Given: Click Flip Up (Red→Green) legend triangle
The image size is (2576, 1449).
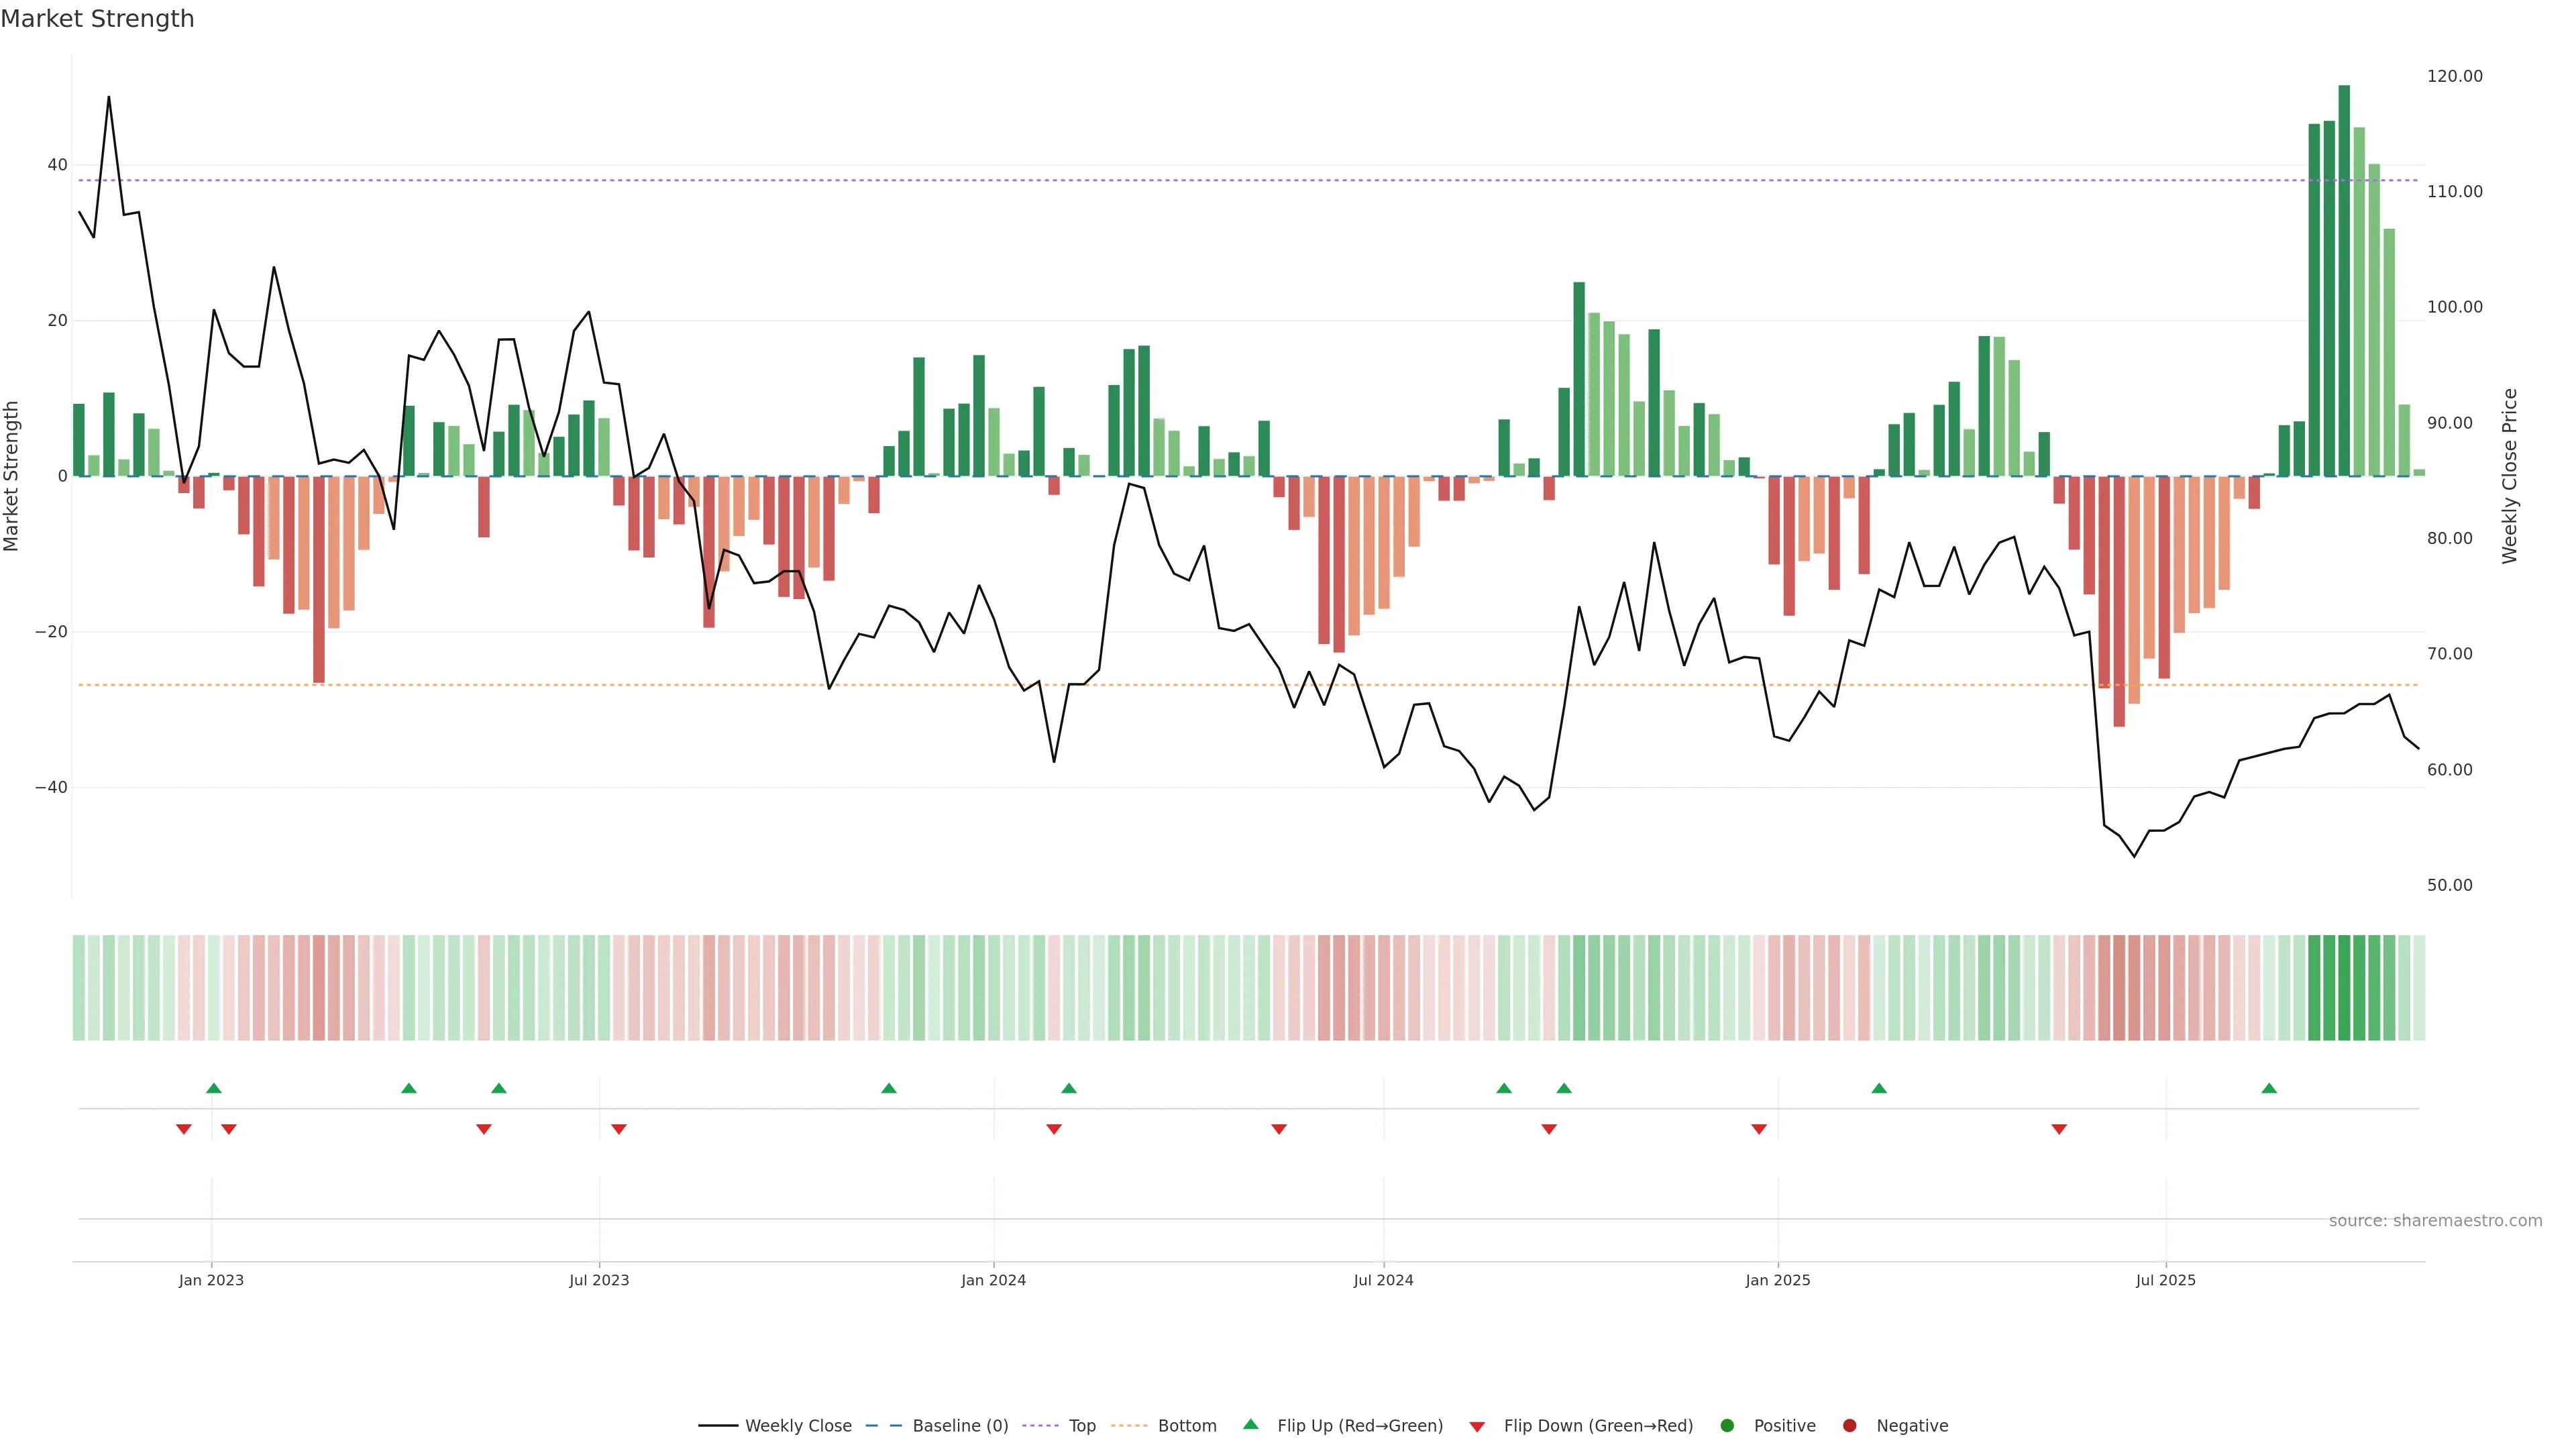Looking at the screenshot, I should point(1250,1425).
